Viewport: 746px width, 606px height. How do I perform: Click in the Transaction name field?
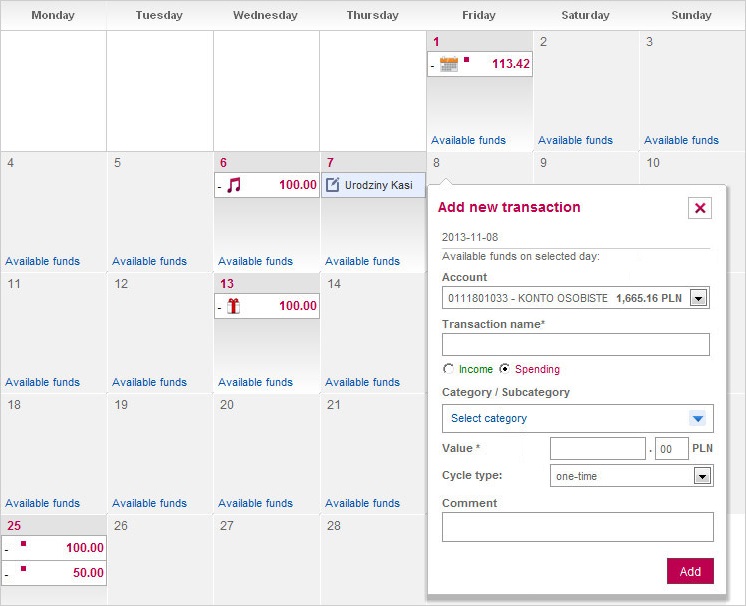coord(575,345)
